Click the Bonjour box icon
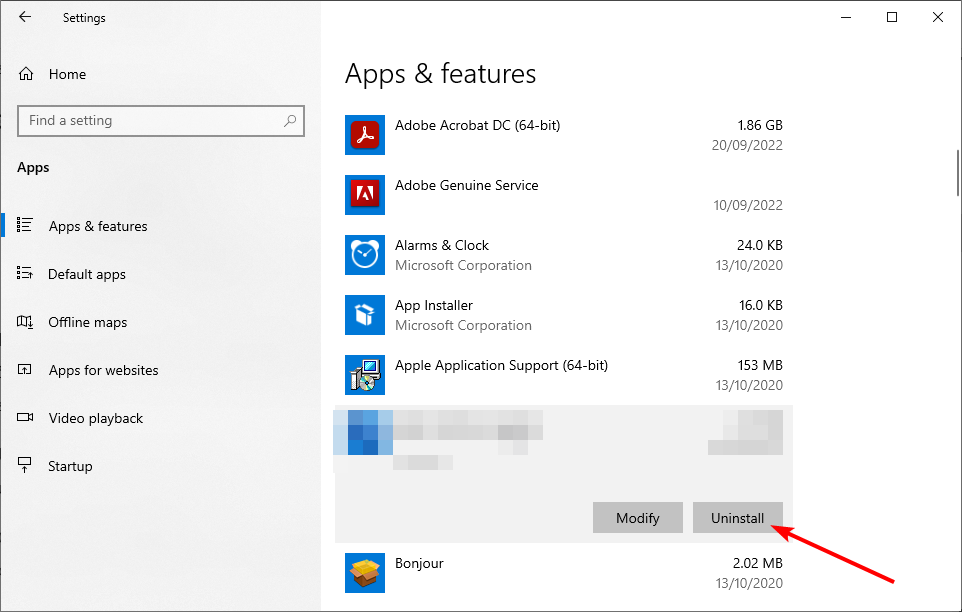The width and height of the screenshot is (962, 612). click(x=365, y=573)
